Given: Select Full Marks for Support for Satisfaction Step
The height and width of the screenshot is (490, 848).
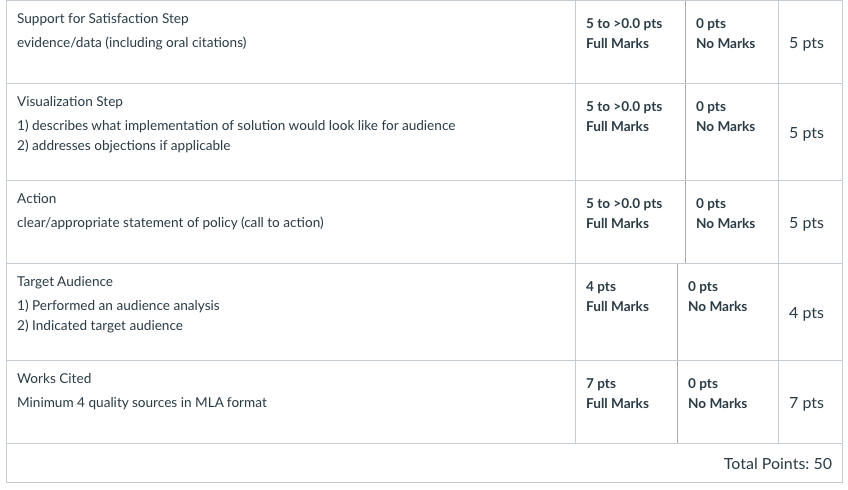Looking at the screenshot, I should (x=630, y=42).
